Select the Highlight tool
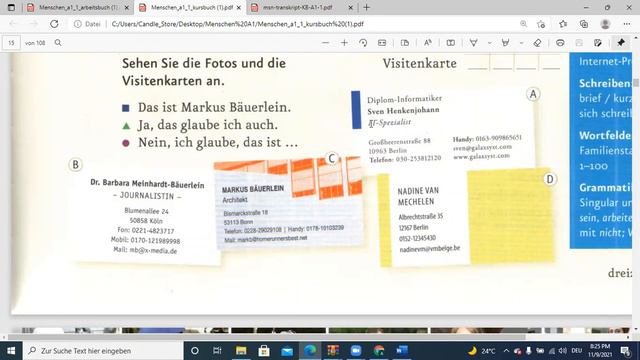Screen dimensions: 640x360 505,43
